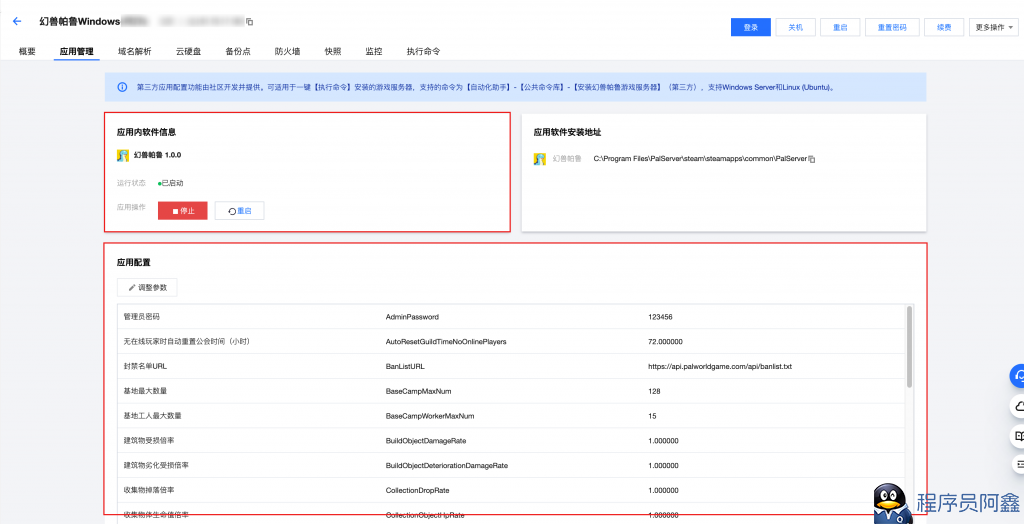Viewport: 1024px width, 524px height.
Task: Click the 72.000000 value
Action: point(665,342)
